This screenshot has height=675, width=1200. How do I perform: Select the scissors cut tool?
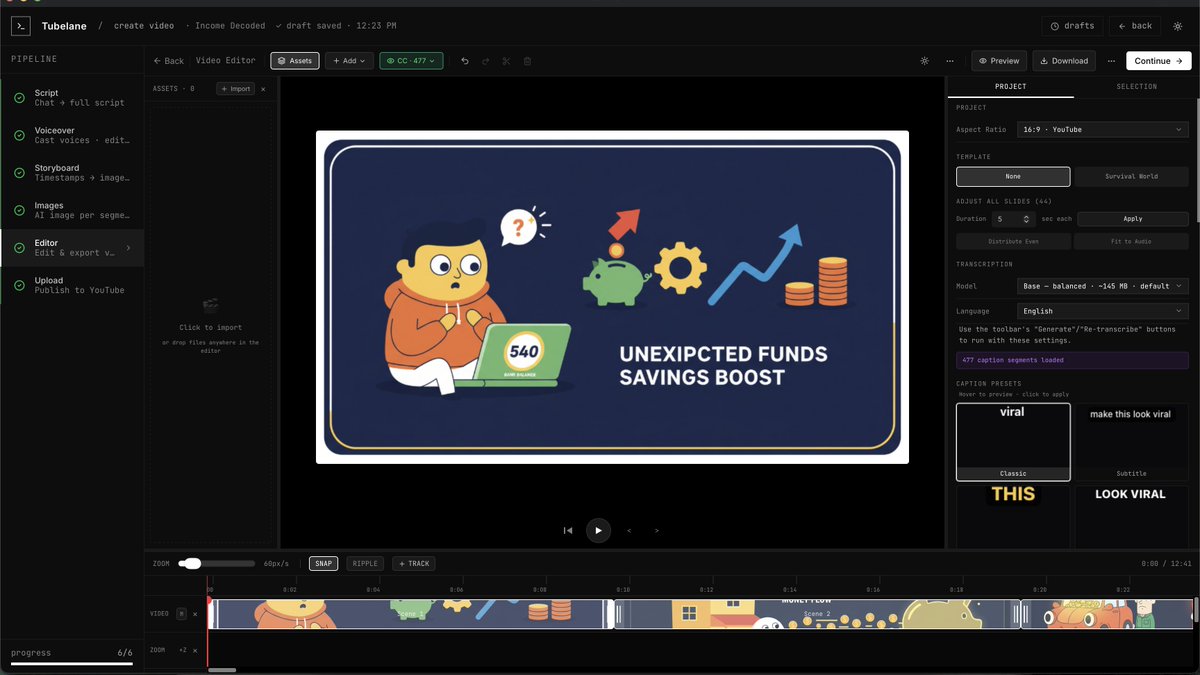pyautogui.click(x=507, y=61)
